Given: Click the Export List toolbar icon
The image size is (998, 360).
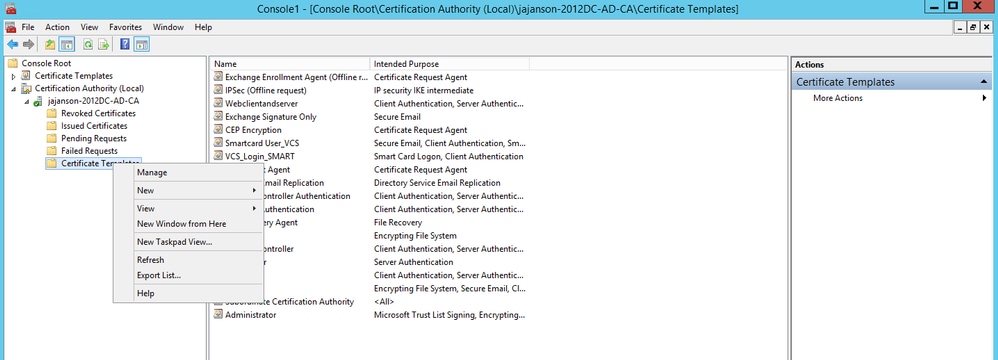Looking at the screenshot, I should tap(104, 45).
